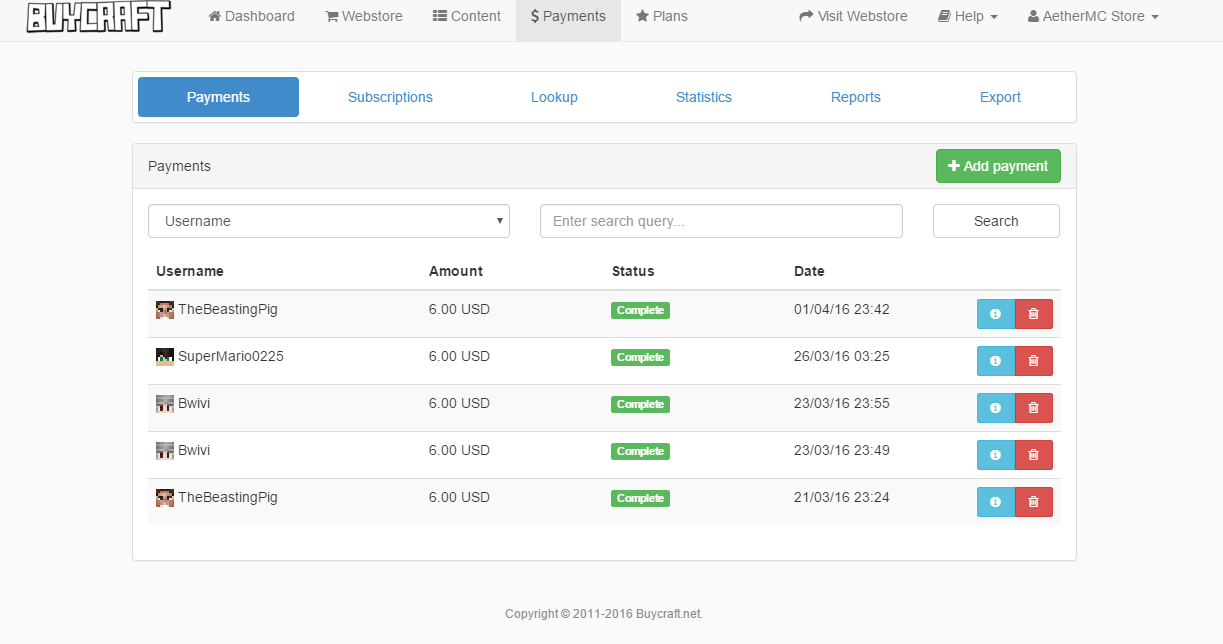Image resolution: width=1223 pixels, height=644 pixels.
Task: View info for TheBeastingPig 01/04/16 payment
Action: click(995, 314)
